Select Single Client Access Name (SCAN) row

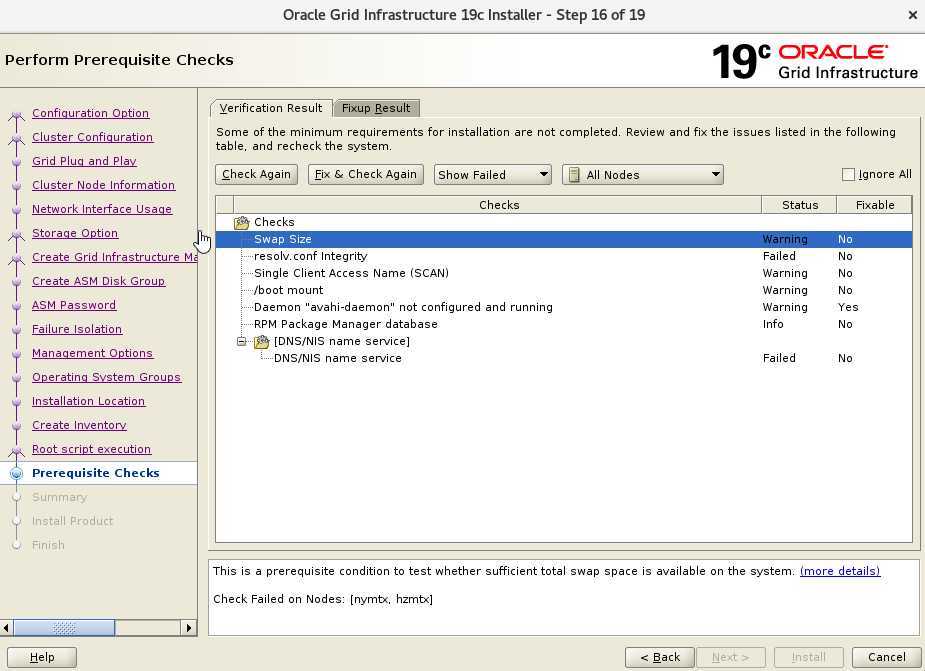pos(563,273)
